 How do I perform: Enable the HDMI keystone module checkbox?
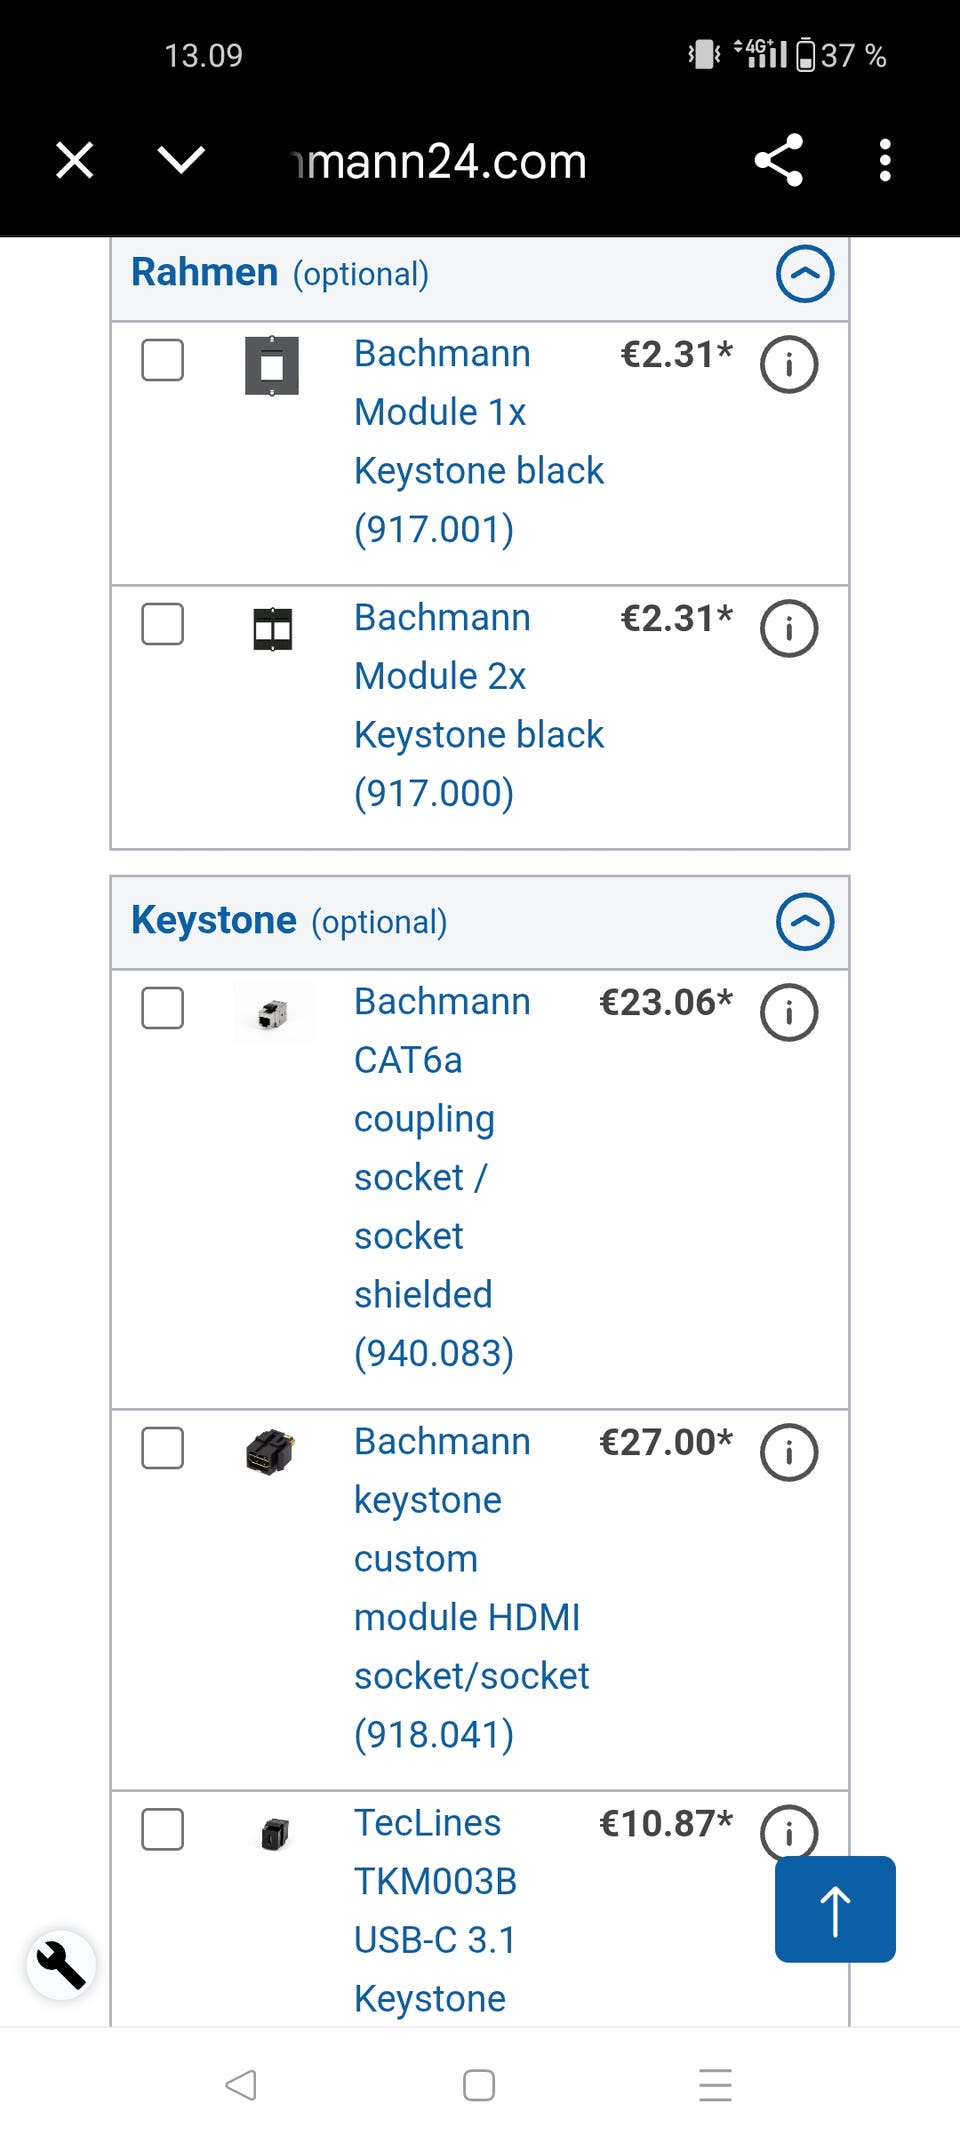click(163, 1448)
